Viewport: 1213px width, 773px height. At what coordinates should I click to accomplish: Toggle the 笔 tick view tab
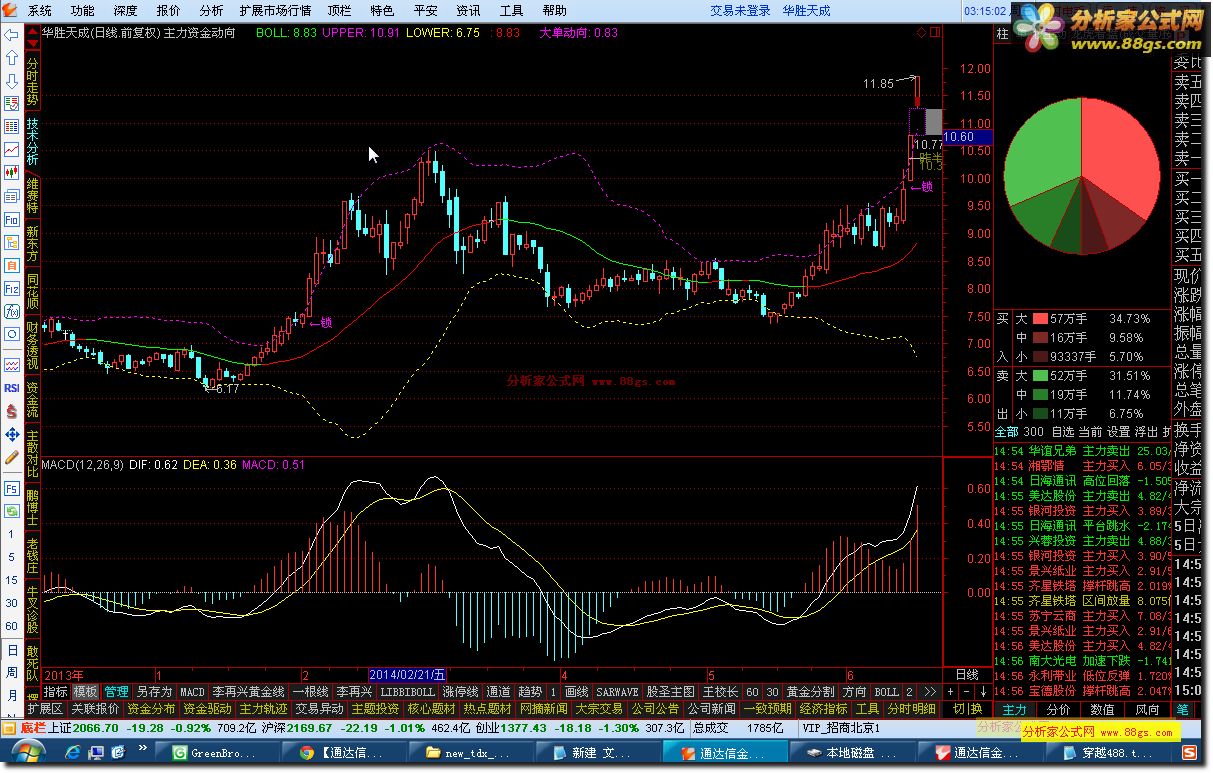1183,709
